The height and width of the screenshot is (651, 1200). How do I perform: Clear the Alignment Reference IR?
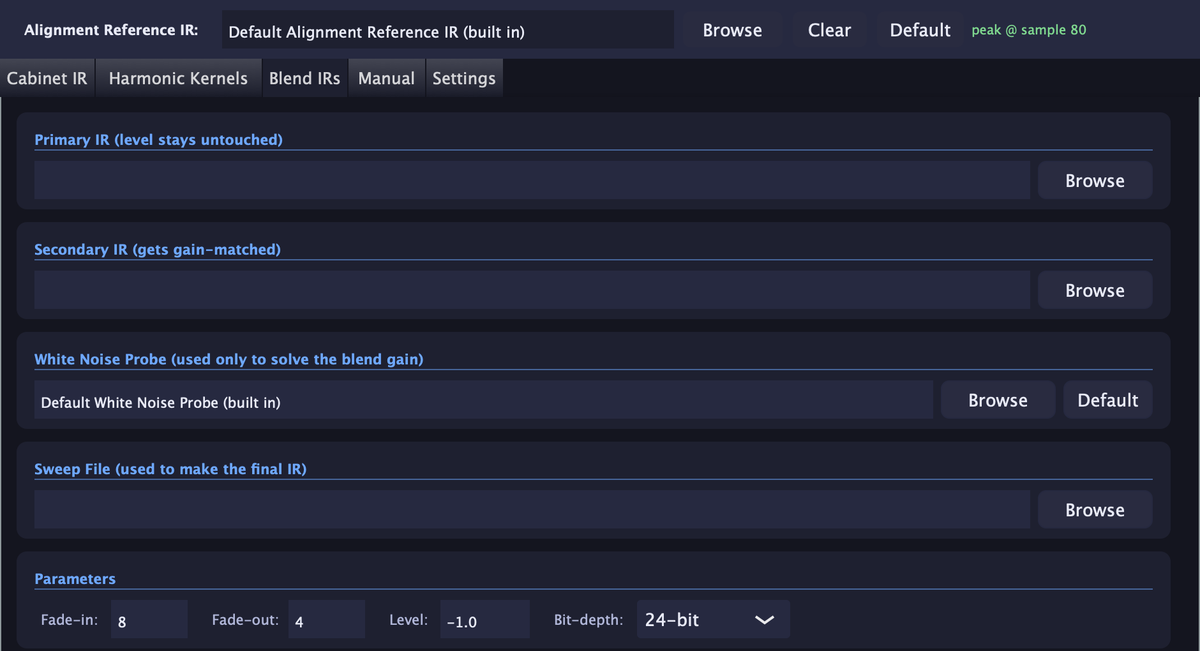tap(829, 30)
